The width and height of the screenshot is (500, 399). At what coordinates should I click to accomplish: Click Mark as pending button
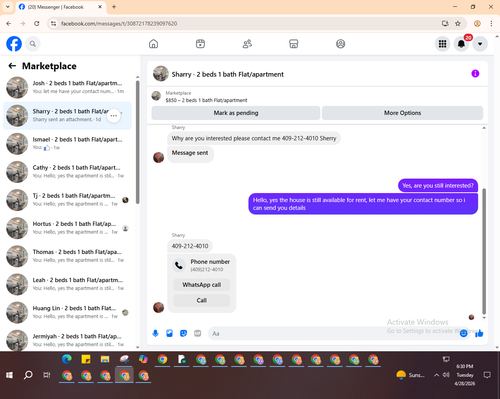236,113
